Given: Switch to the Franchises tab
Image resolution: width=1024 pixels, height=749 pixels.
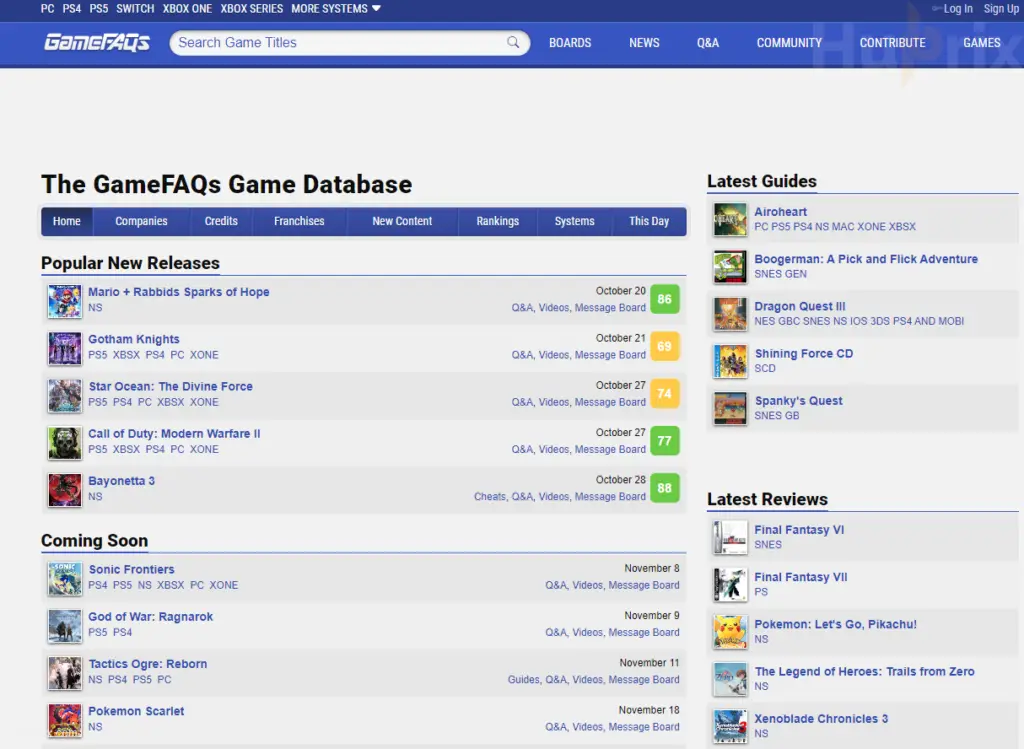Looking at the screenshot, I should [299, 221].
